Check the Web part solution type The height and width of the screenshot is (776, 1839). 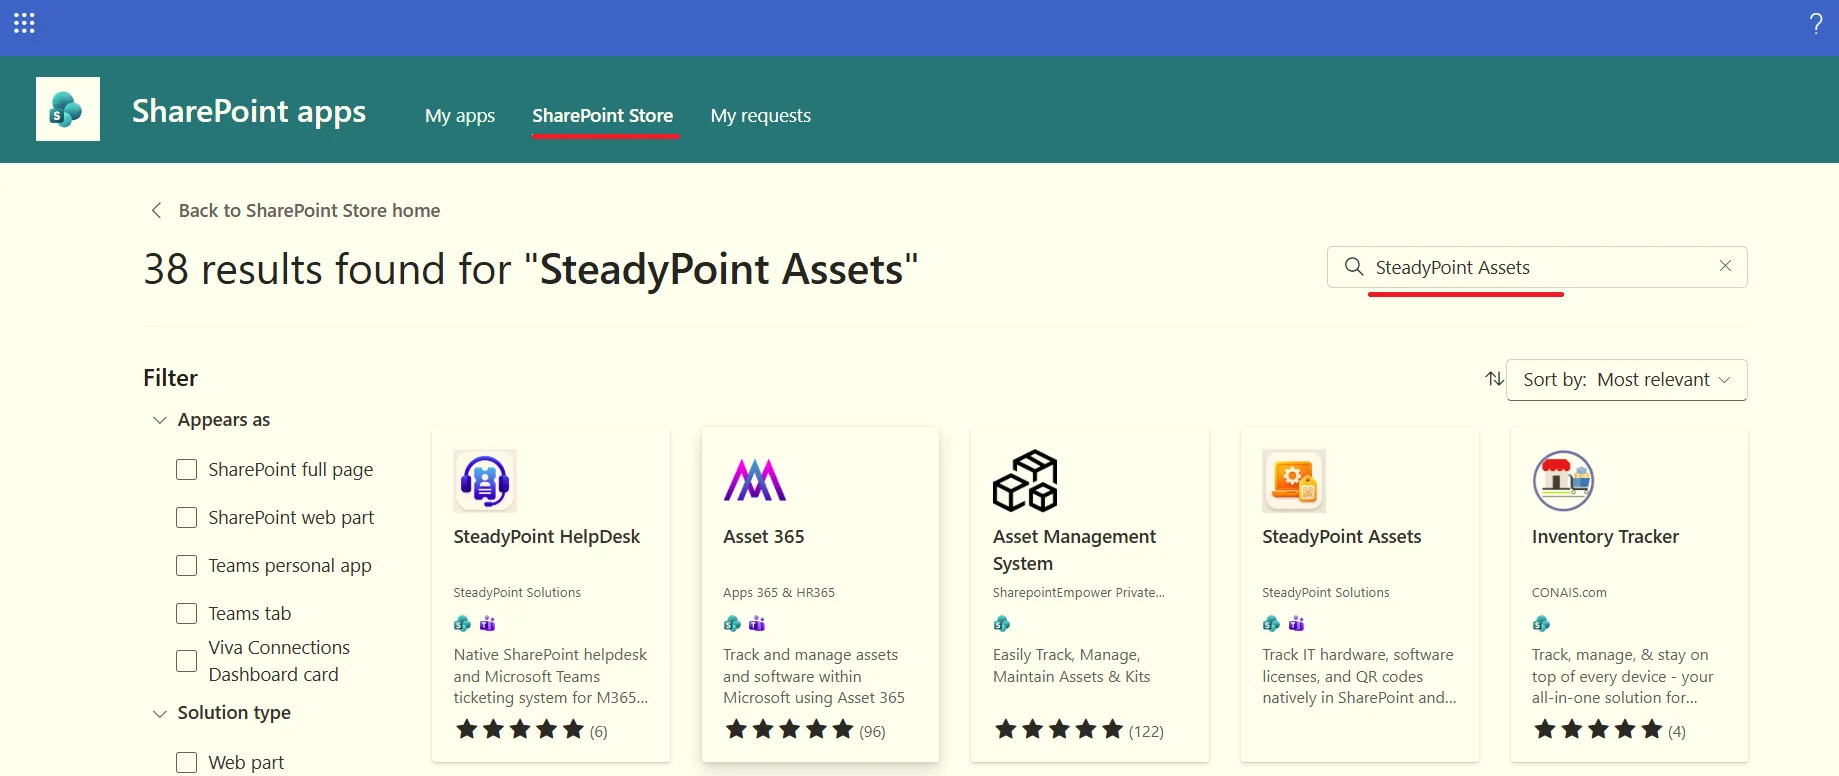187,763
